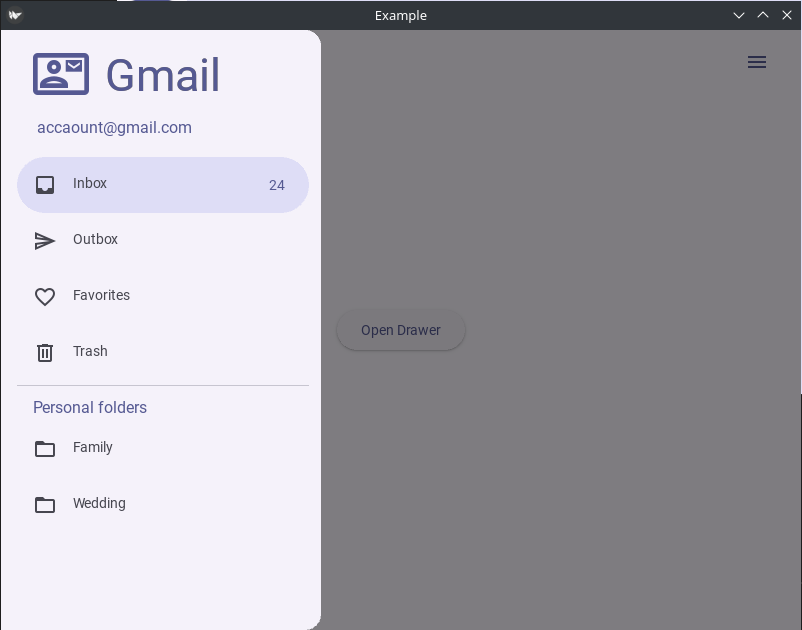Click the Personal folders heading
802x630 pixels.
pos(90,407)
